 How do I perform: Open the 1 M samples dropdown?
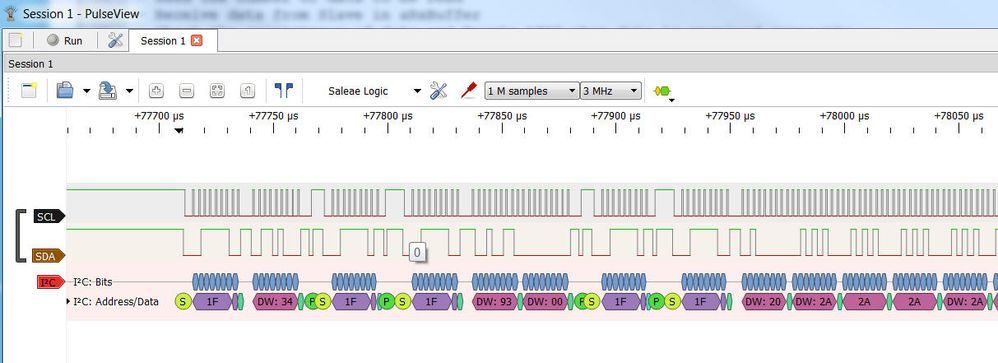531,91
